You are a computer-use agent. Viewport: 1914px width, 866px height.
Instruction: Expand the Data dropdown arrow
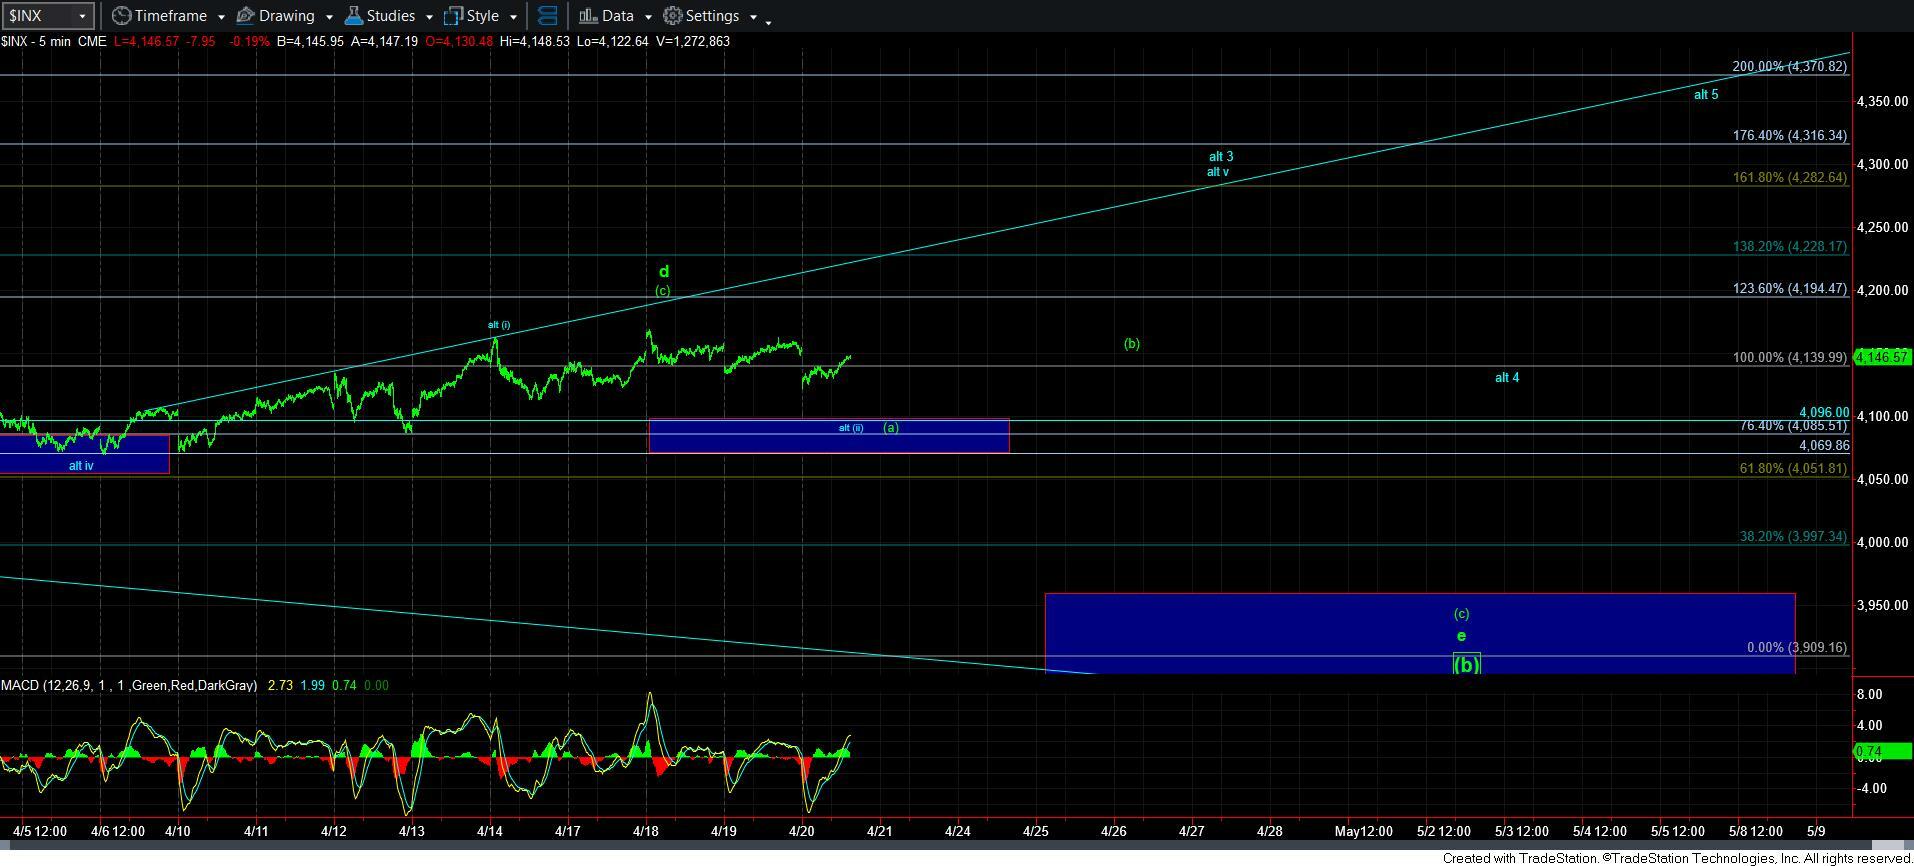point(648,17)
